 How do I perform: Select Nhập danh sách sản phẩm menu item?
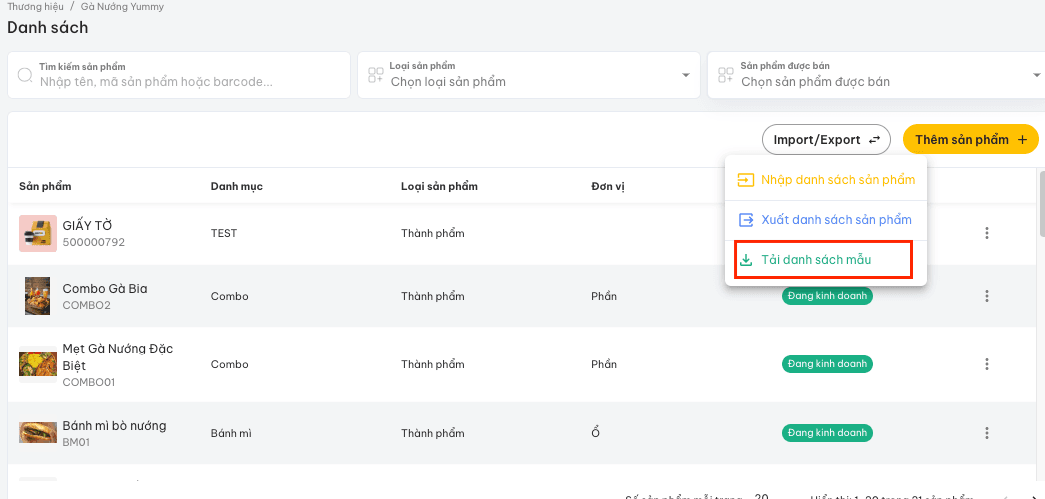[826, 180]
